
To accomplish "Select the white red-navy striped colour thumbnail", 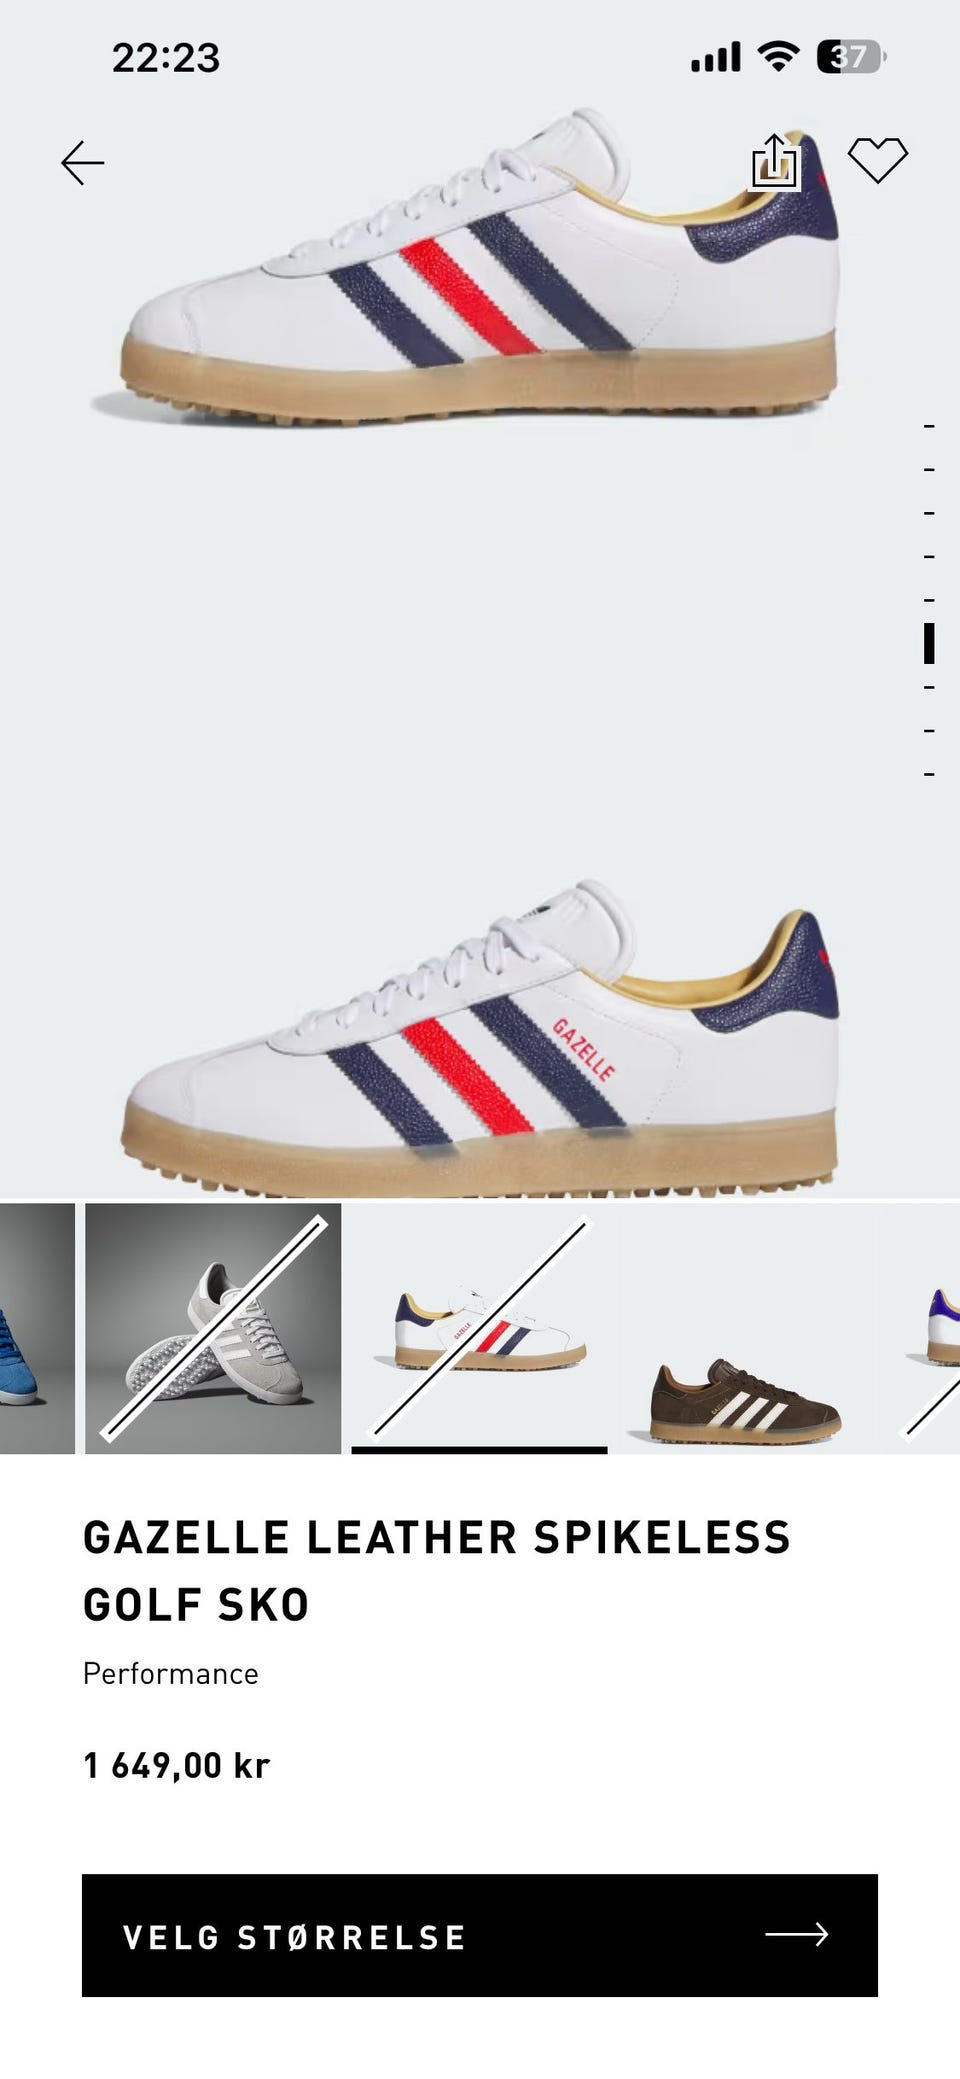I will tap(479, 1329).
